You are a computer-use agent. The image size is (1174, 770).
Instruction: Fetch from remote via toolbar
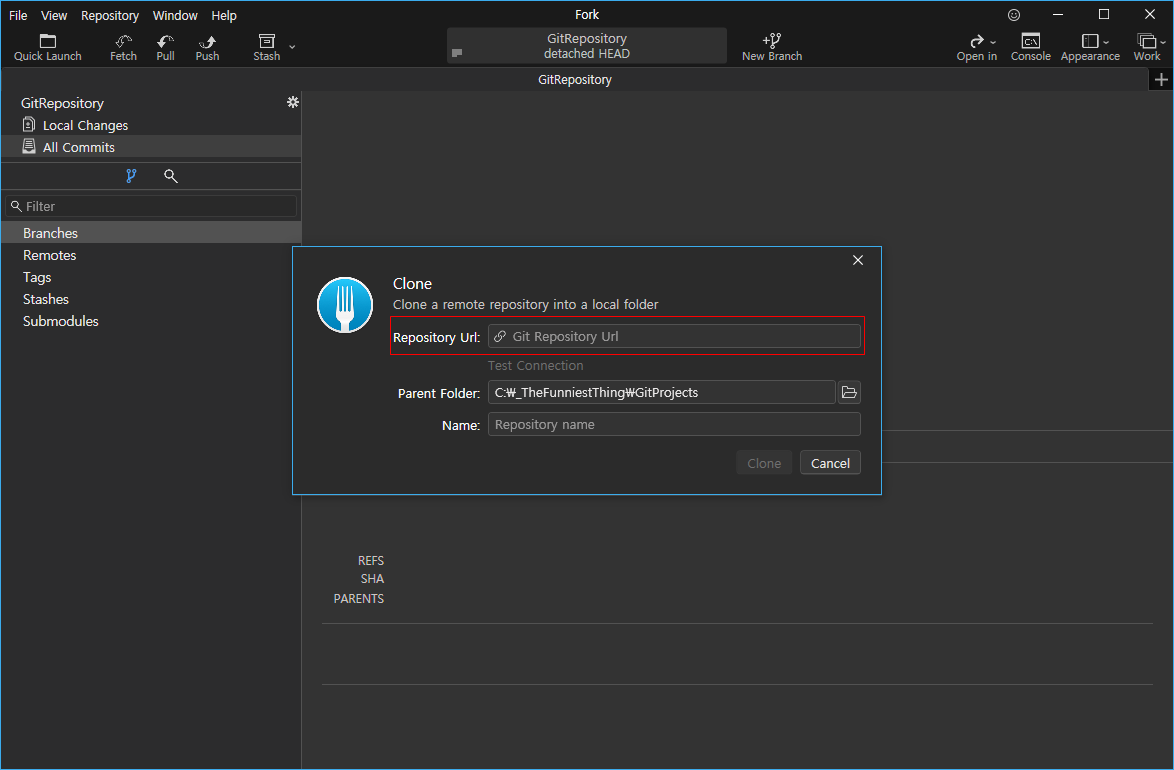pyautogui.click(x=124, y=47)
